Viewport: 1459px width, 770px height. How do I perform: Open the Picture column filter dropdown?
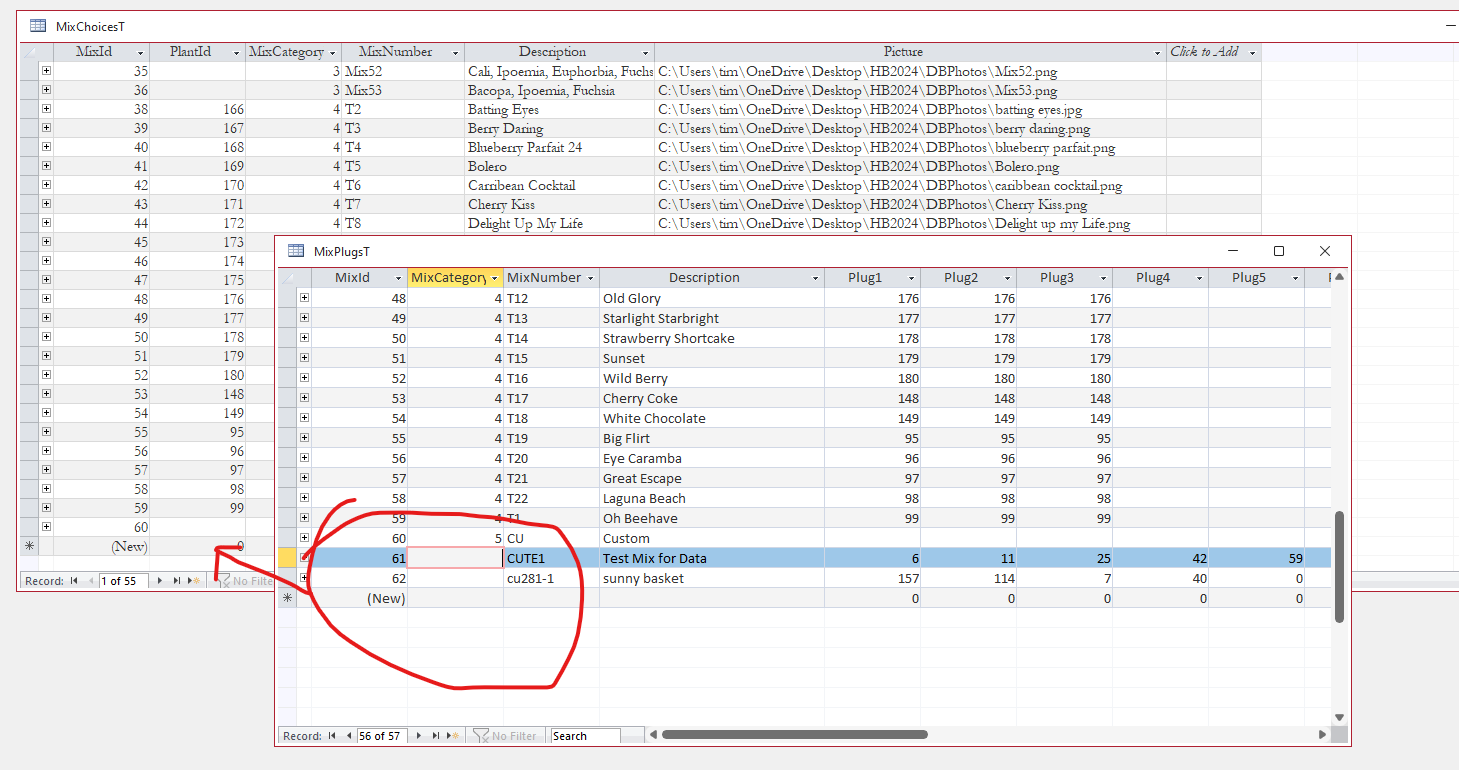pos(1156,51)
